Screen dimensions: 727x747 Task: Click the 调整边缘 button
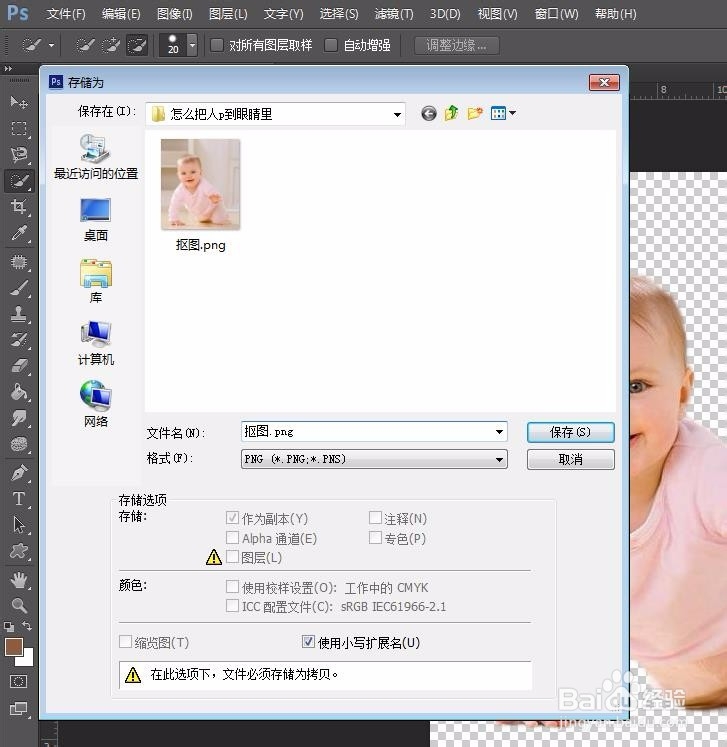(456, 45)
